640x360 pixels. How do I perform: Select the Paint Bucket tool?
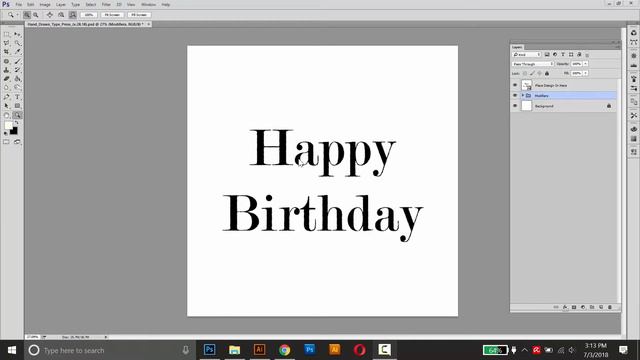tap(17, 79)
